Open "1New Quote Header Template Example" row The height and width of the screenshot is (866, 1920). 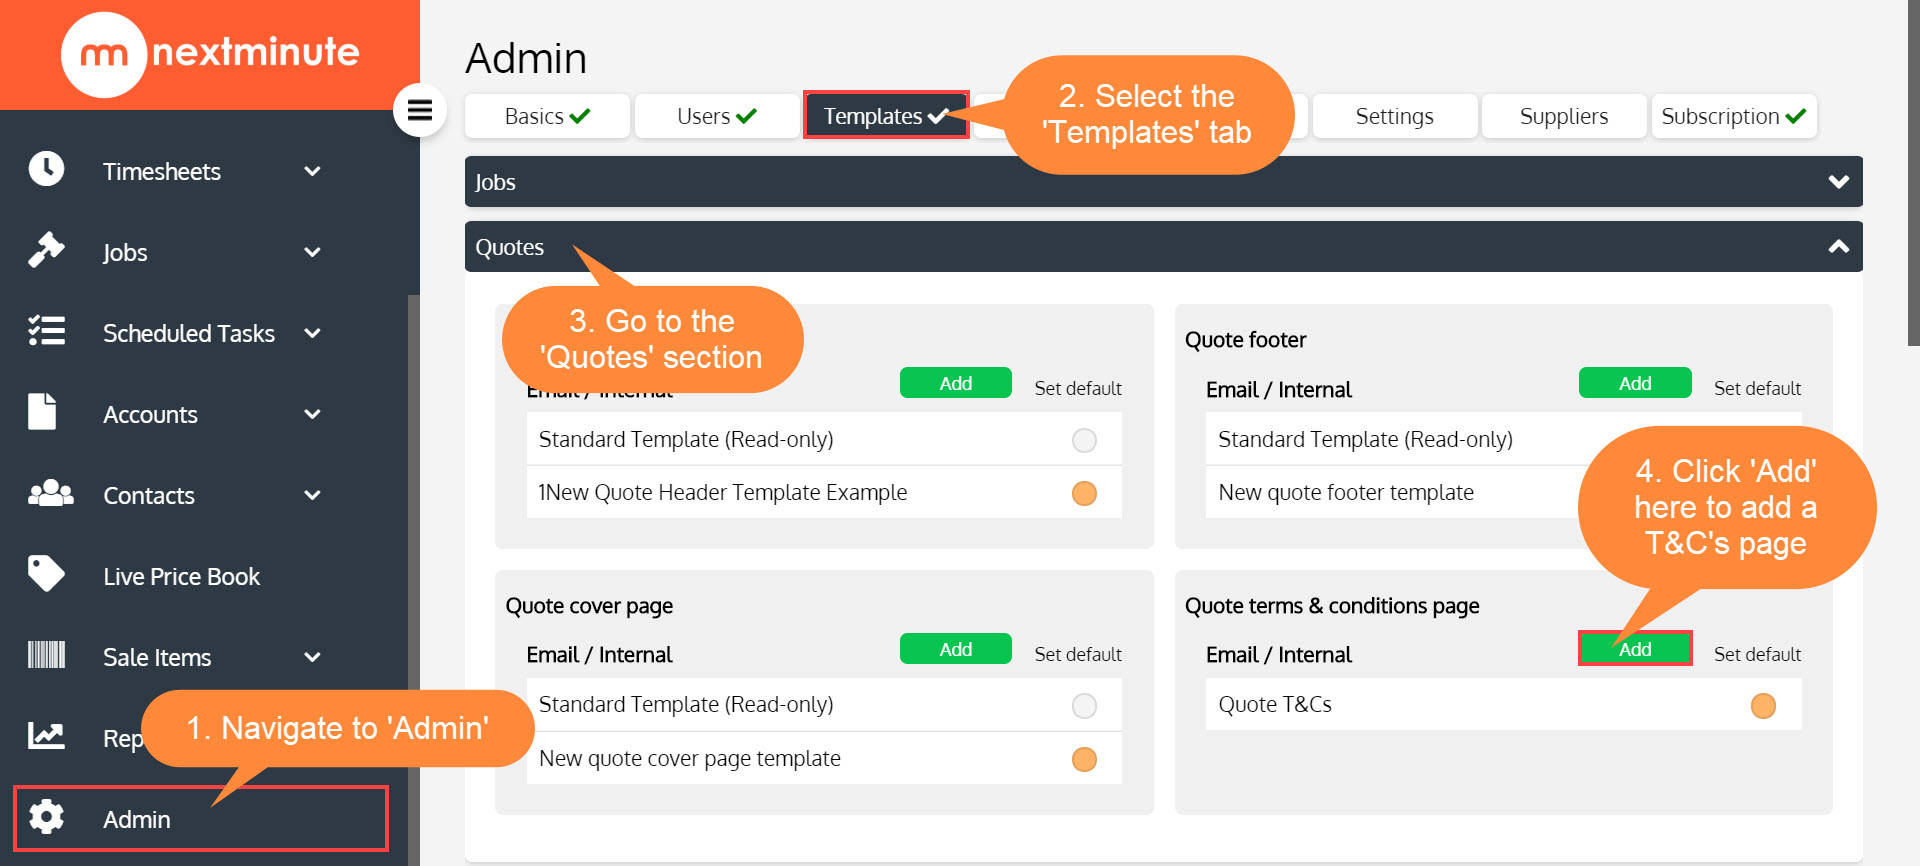coord(824,492)
